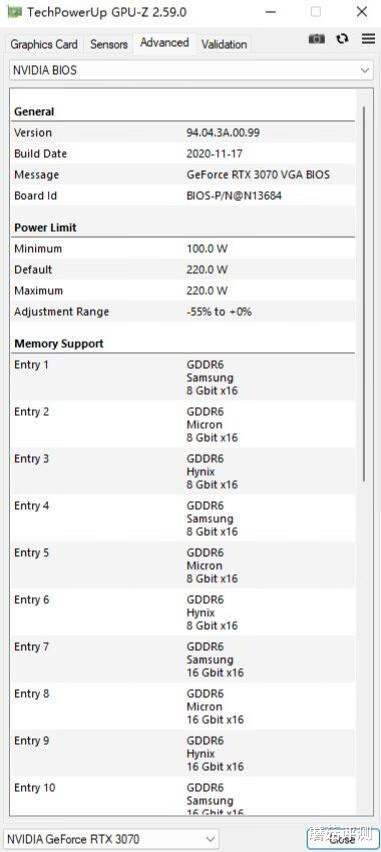
Task: Select the Default power limit row
Action: [183, 270]
